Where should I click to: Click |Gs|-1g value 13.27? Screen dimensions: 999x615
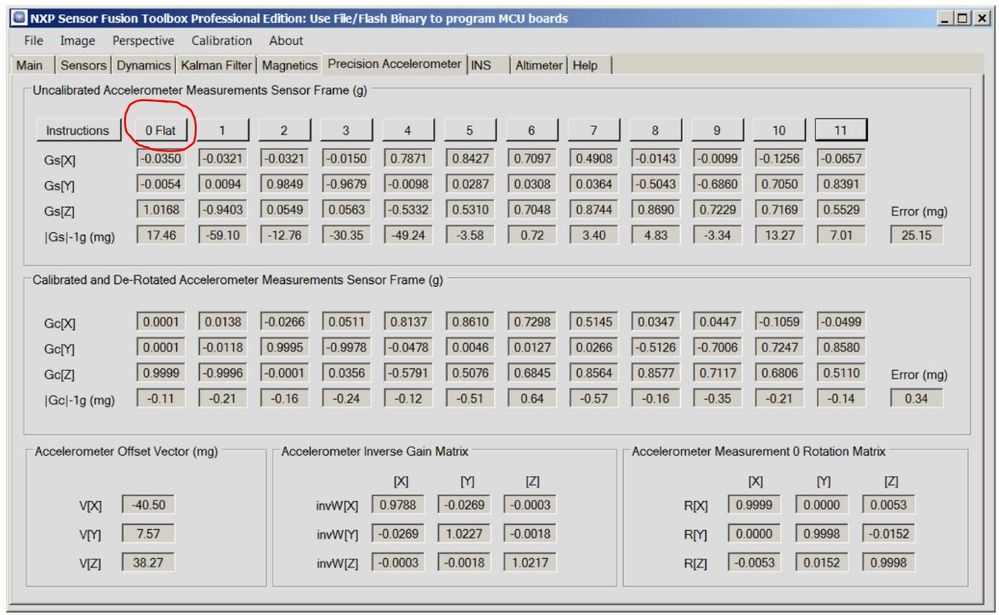tap(779, 235)
